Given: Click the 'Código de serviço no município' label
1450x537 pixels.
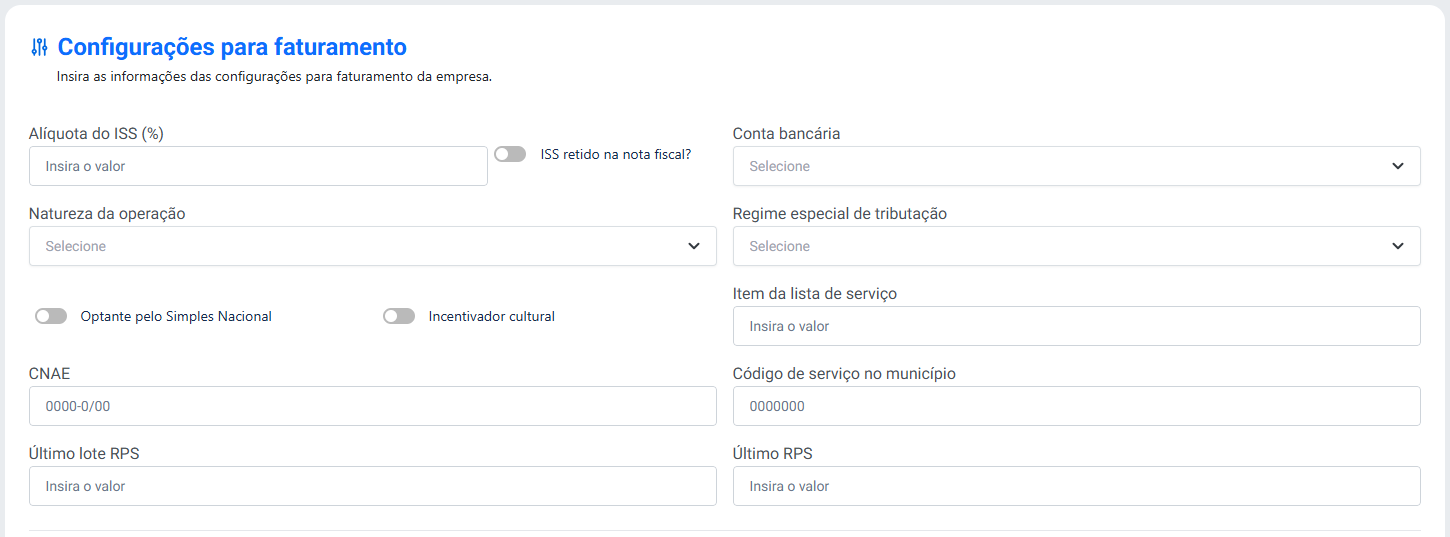Looking at the screenshot, I should 844,373.
